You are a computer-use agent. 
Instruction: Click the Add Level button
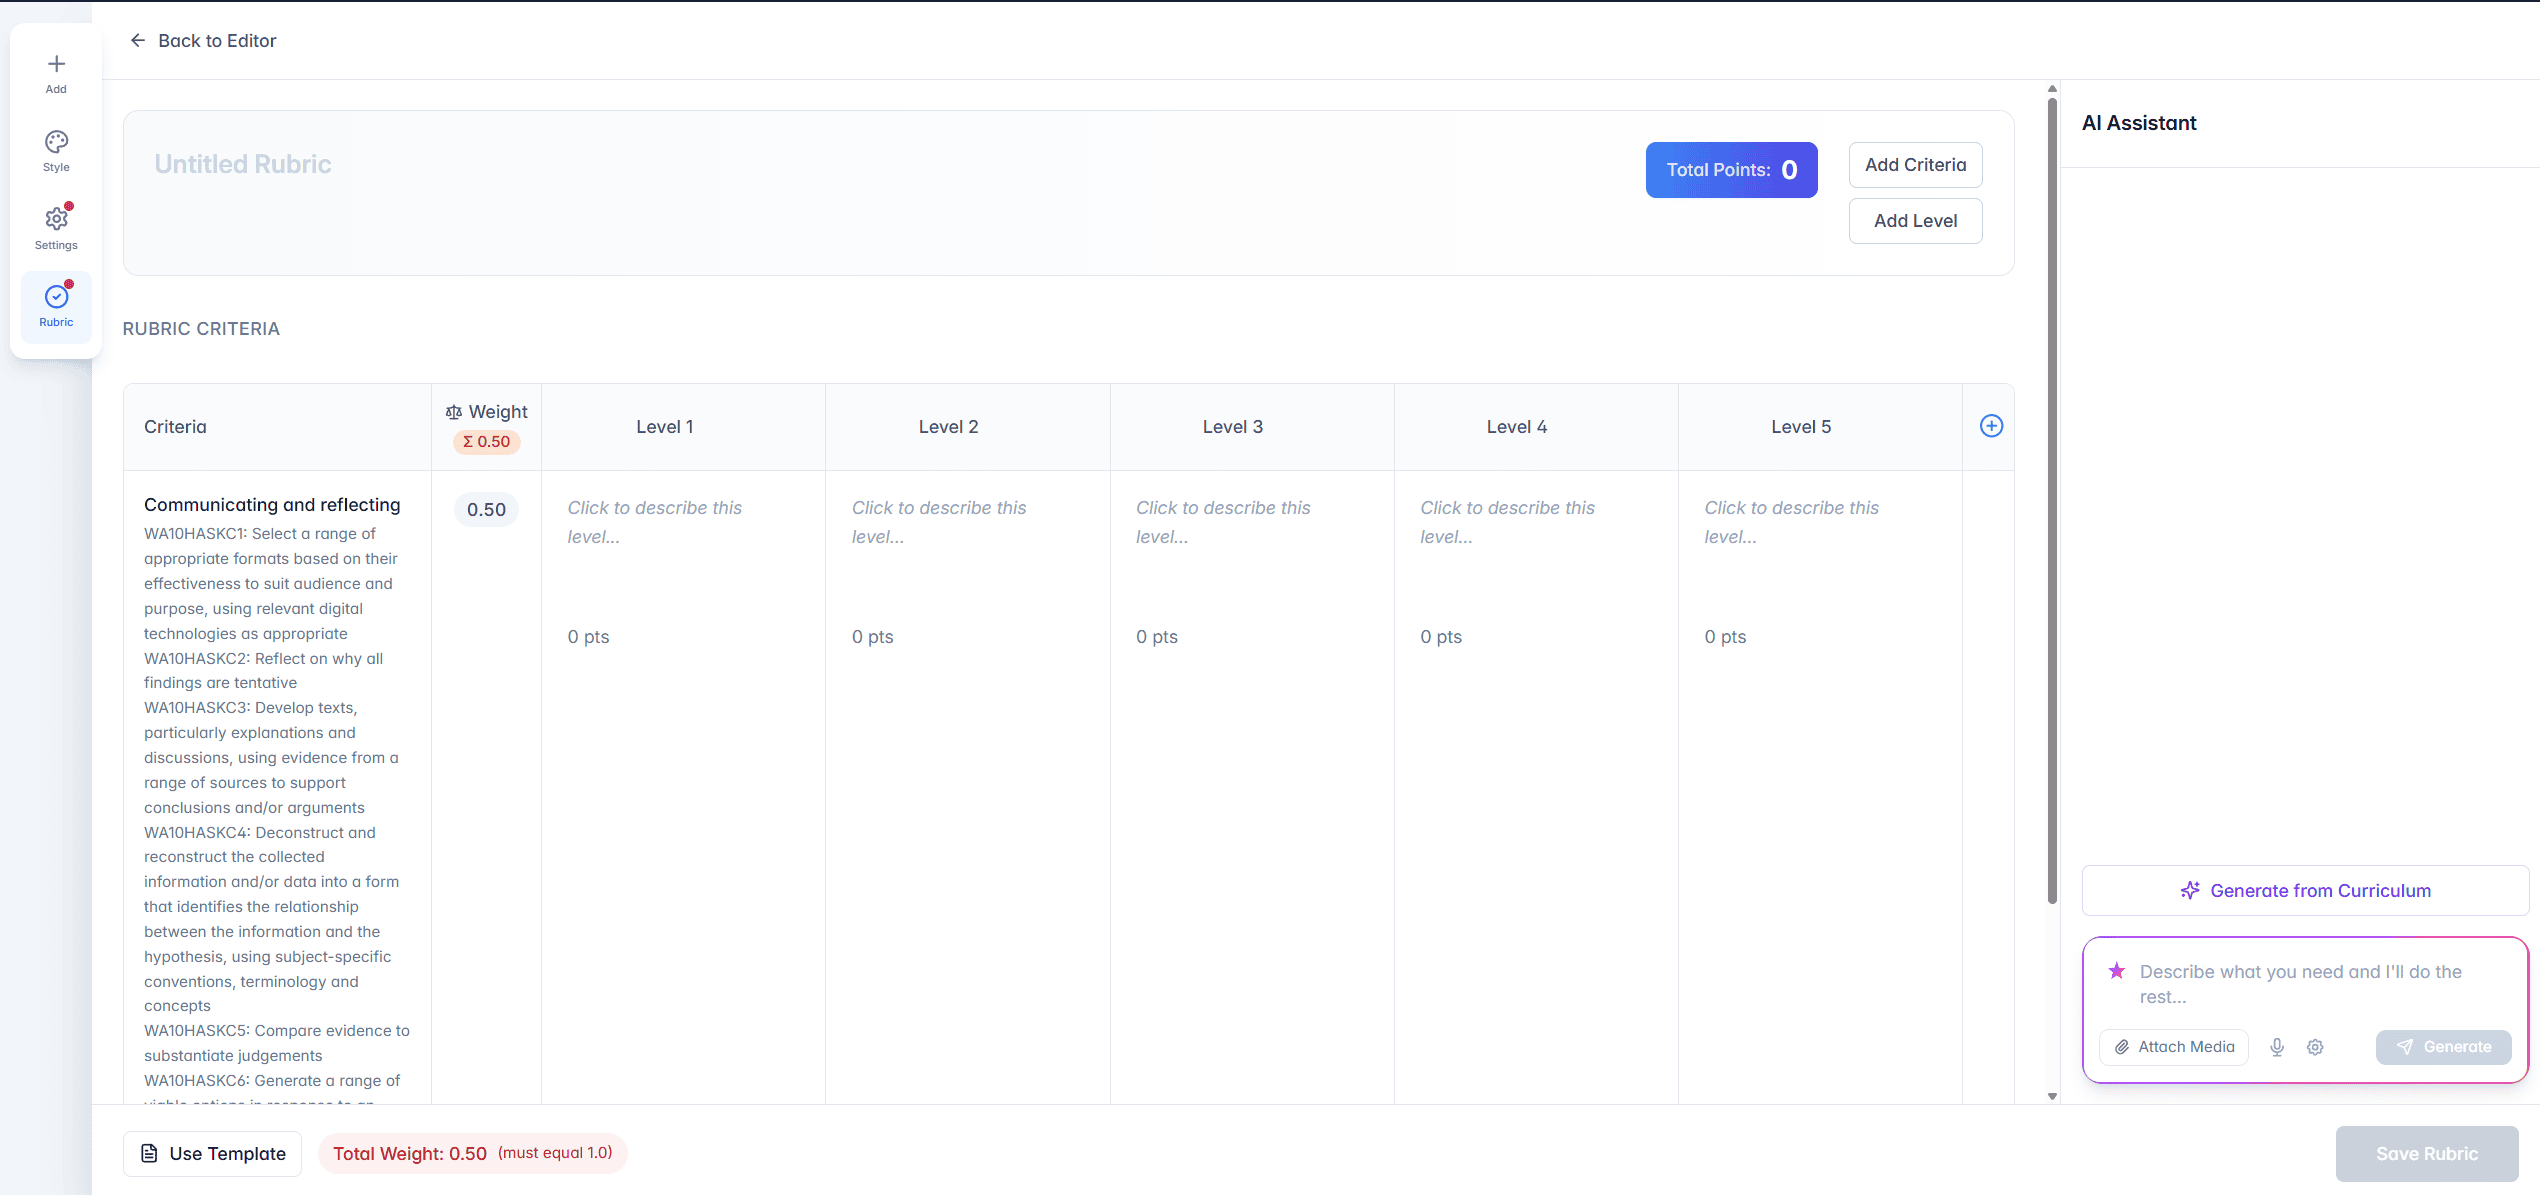click(1915, 221)
